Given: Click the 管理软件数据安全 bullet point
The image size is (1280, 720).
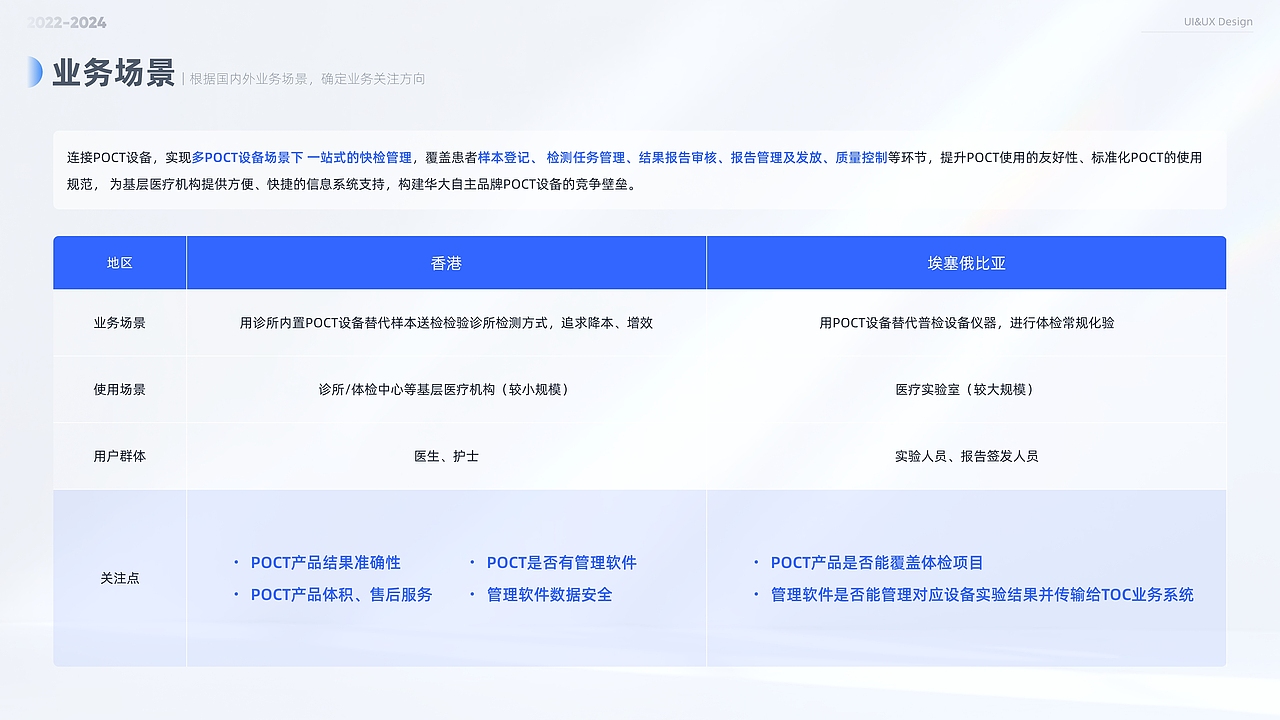Looking at the screenshot, I should (x=550, y=594).
